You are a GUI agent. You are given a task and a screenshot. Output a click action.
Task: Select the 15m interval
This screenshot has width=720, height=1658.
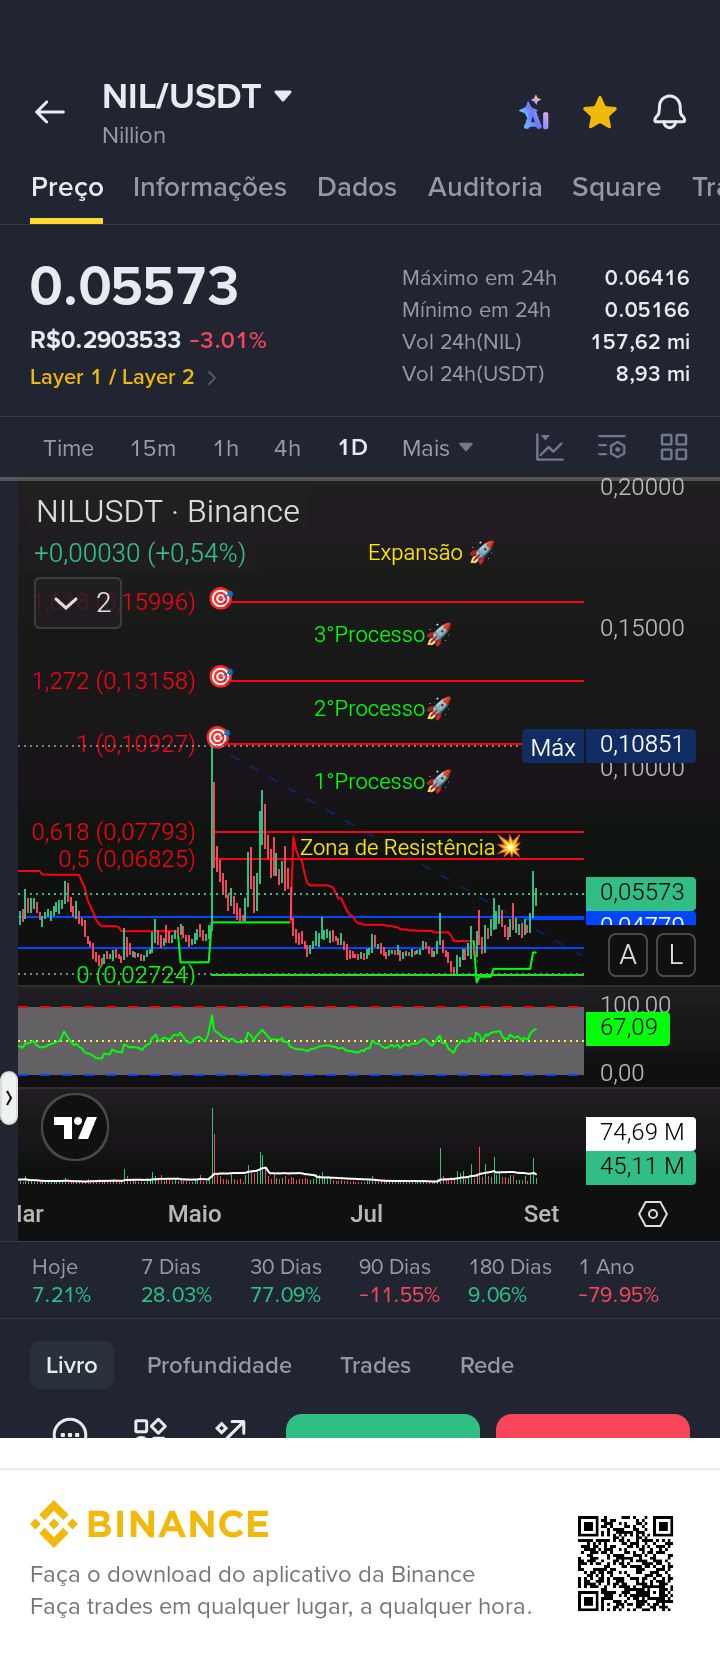tap(153, 448)
